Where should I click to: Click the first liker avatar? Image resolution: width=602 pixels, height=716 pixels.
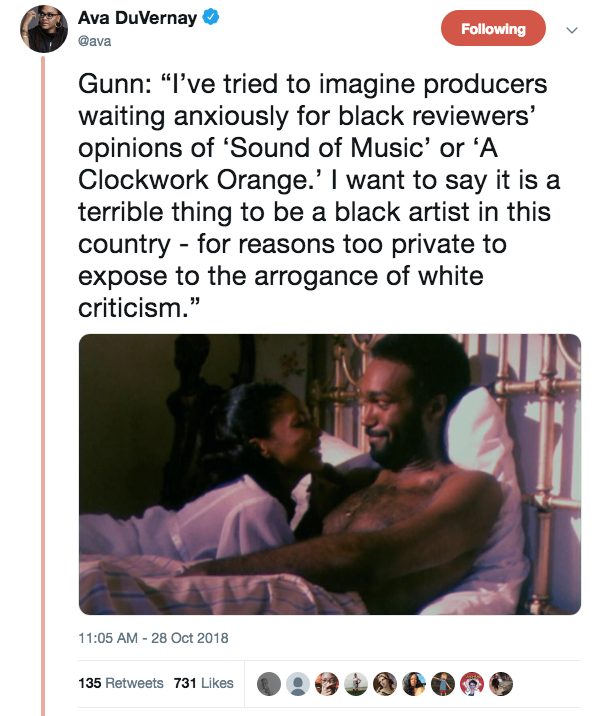coord(268,683)
